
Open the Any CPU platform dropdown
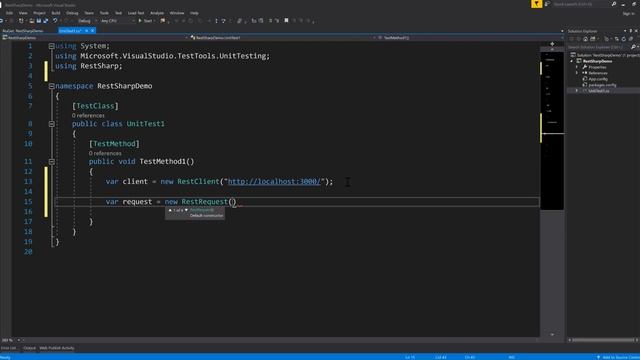pyautogui.click(x=118, y=20)
